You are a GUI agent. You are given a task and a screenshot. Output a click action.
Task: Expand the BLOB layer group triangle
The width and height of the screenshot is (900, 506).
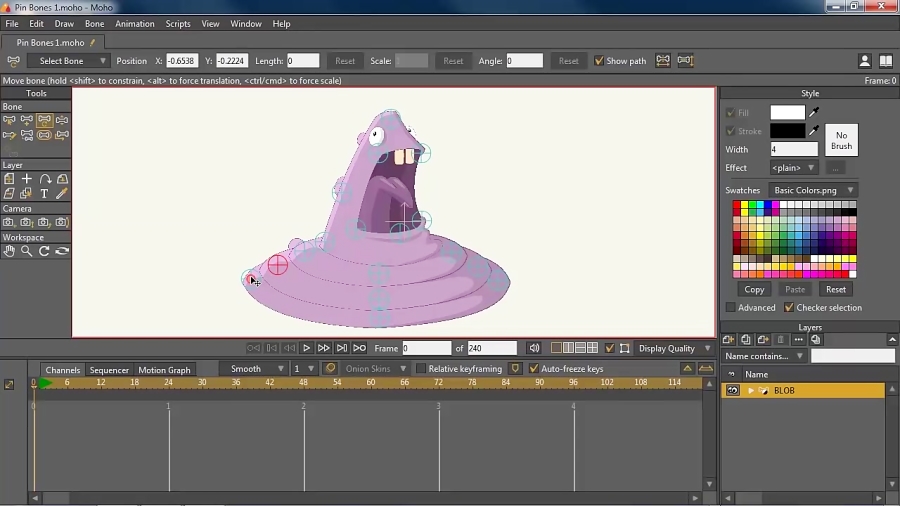(x=751, y=391)
